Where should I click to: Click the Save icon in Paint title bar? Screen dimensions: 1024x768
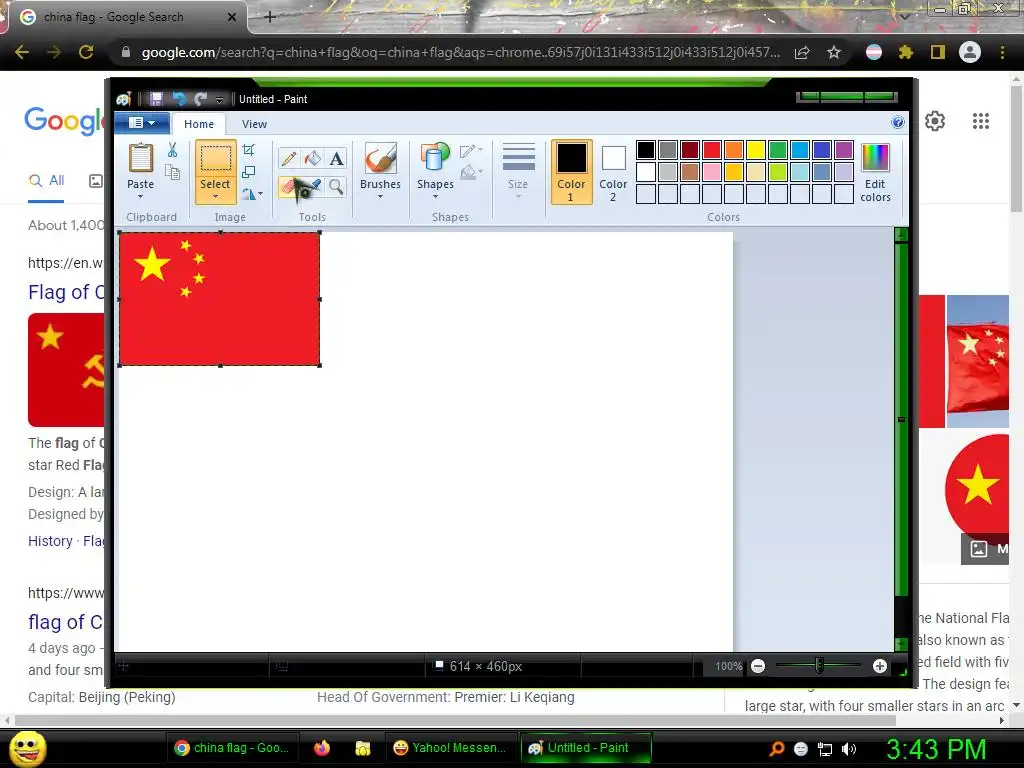(x=156, y=99)
